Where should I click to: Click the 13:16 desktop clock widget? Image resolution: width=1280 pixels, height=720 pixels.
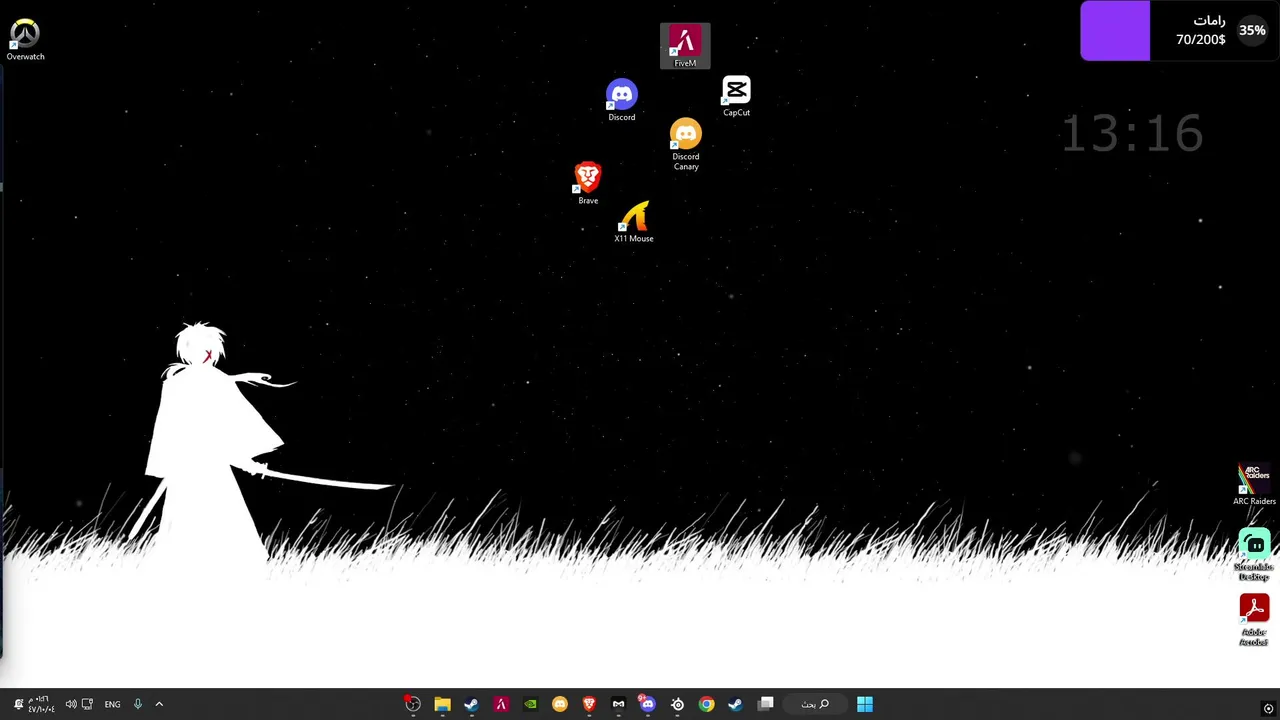tap(1131, 133)
